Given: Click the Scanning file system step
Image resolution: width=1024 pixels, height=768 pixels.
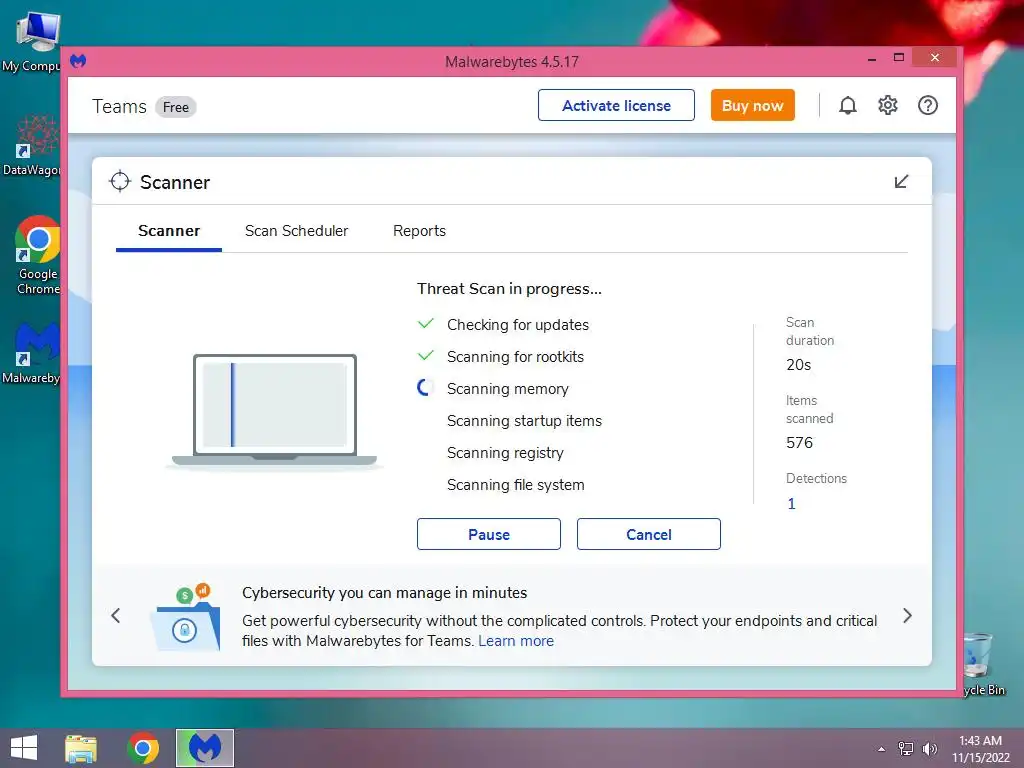Looking at the screenshot, I should coord(515,485).
